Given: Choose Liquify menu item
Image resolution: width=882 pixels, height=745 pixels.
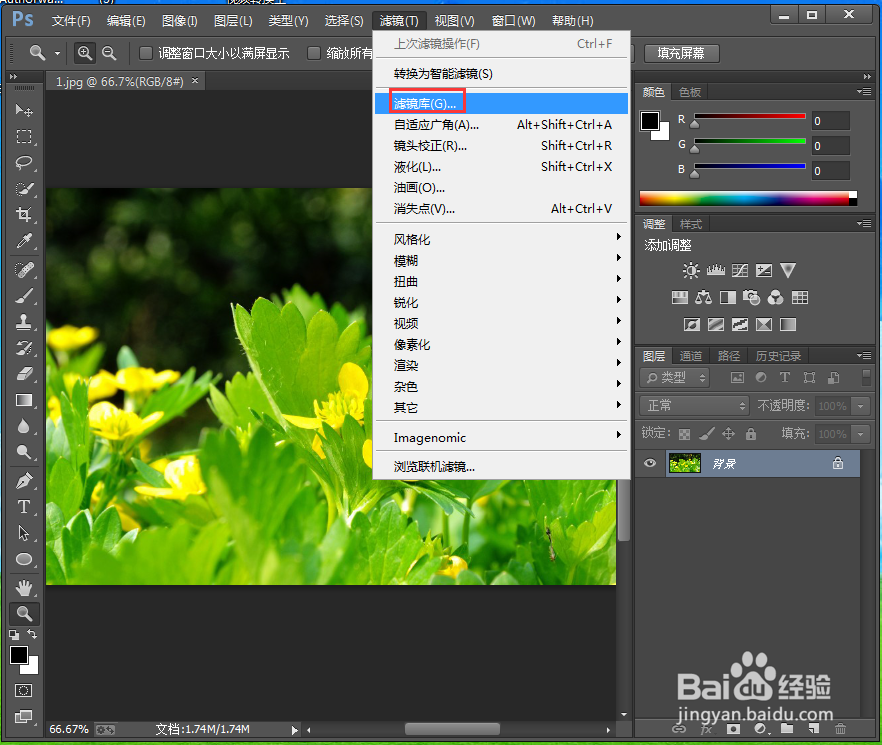Looking at the screenshot, I should 501,167.
